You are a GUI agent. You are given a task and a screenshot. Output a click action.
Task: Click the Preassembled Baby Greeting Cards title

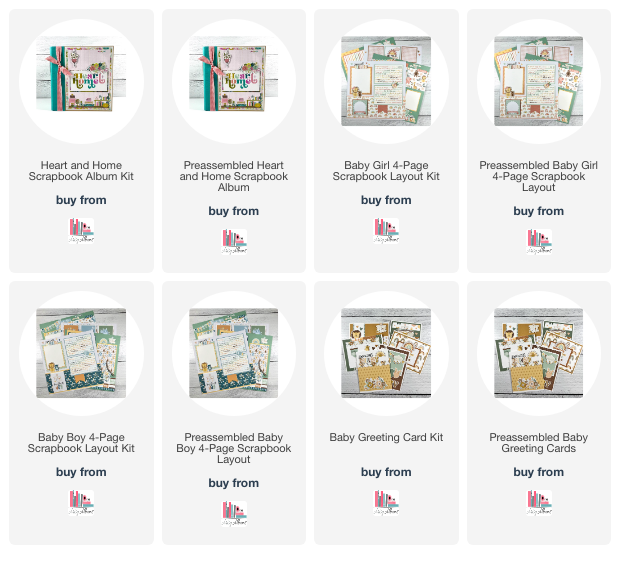(539, 443)
